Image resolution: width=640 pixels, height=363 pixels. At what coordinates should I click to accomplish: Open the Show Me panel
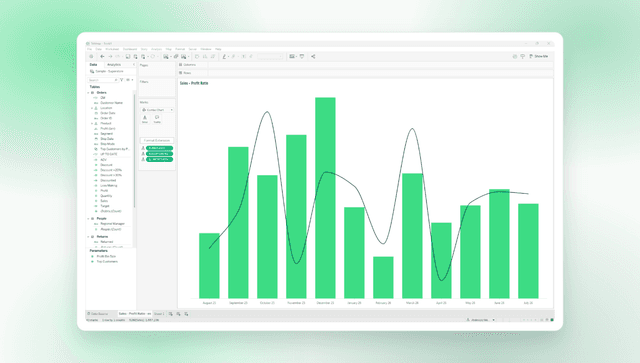point(539,56)
